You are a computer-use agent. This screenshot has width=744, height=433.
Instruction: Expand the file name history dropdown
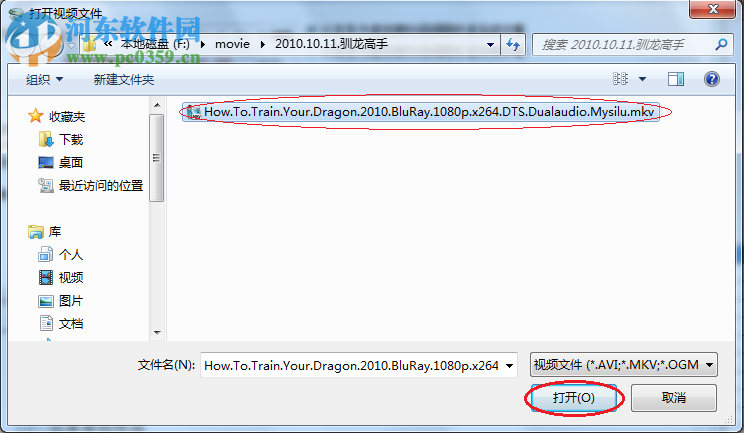click(510, 366)
